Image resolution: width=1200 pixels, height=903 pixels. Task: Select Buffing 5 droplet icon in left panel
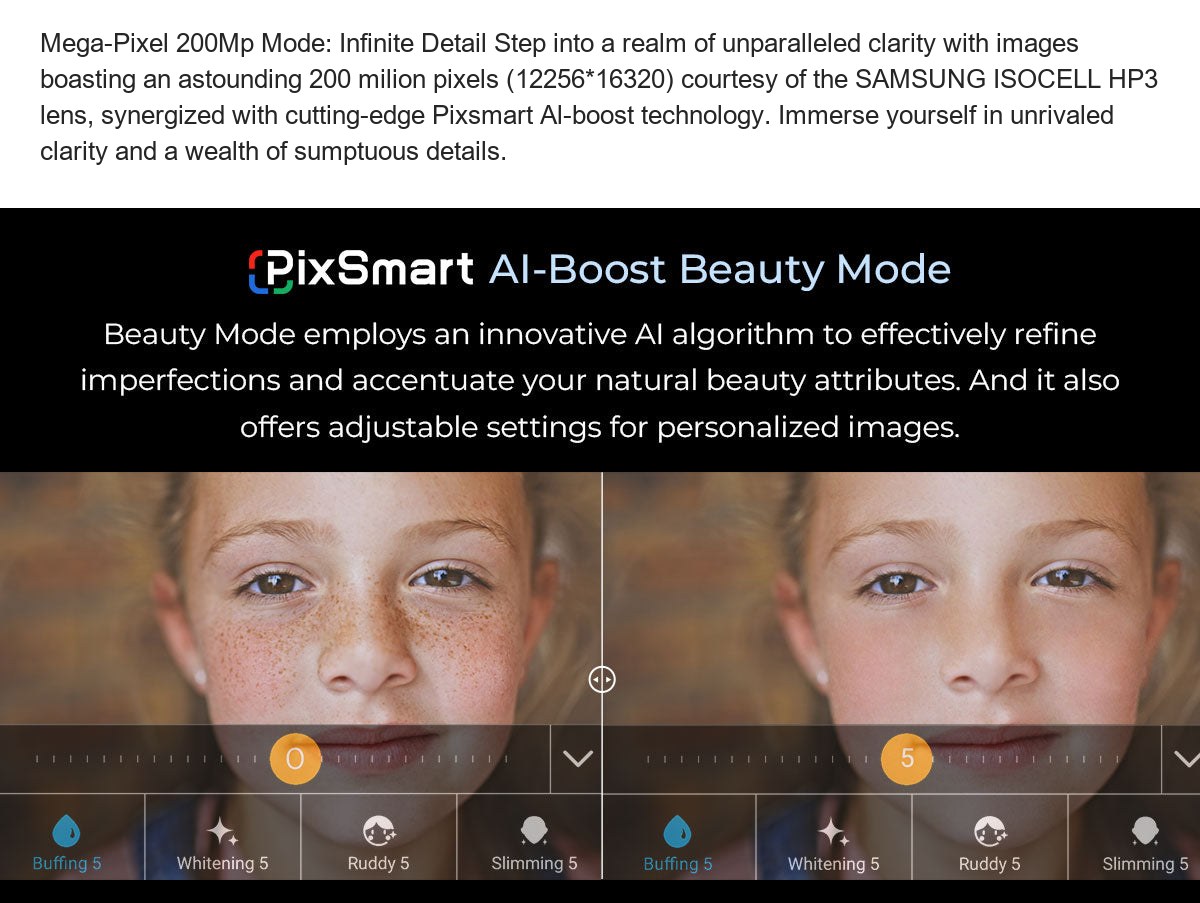pos(66,830)
